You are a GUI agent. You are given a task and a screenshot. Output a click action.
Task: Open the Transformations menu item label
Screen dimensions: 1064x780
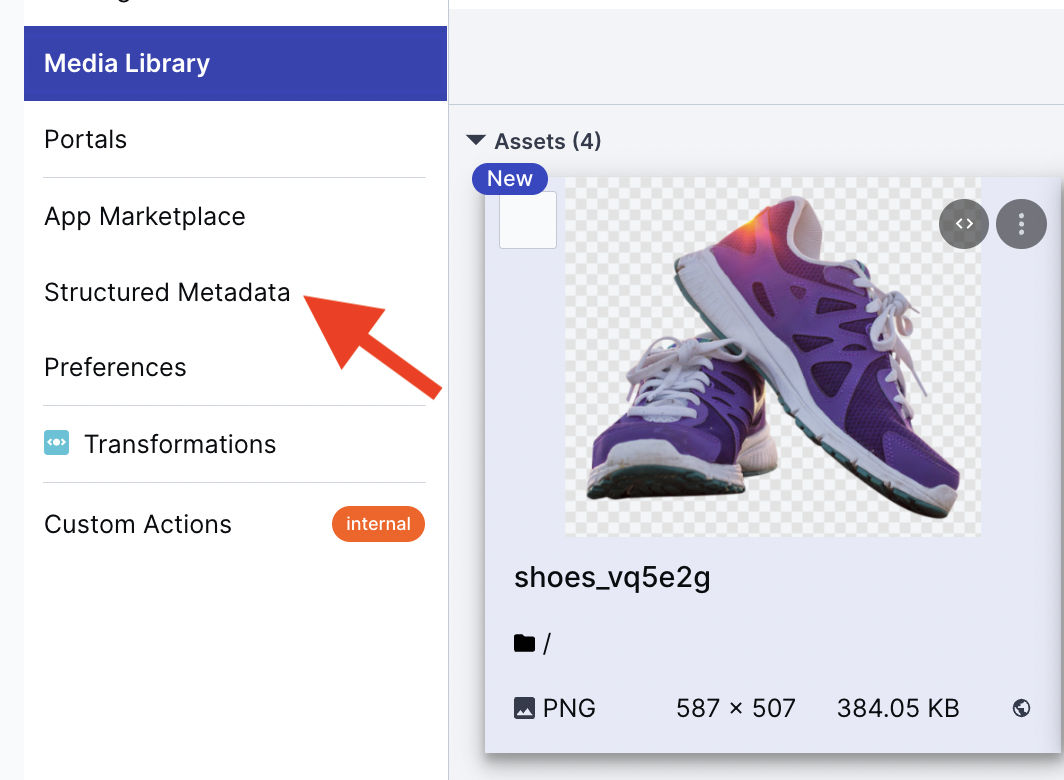180,444
